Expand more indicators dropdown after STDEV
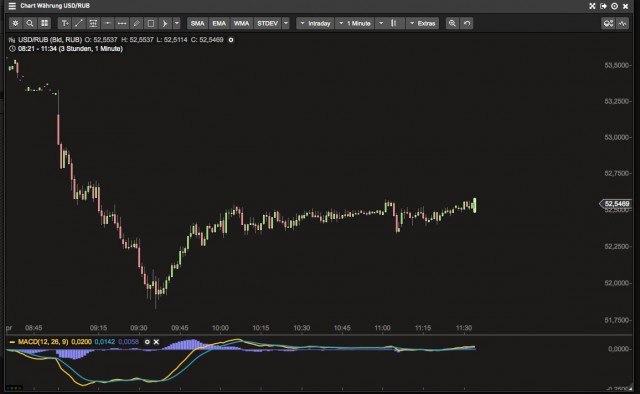 pos(286,23)
